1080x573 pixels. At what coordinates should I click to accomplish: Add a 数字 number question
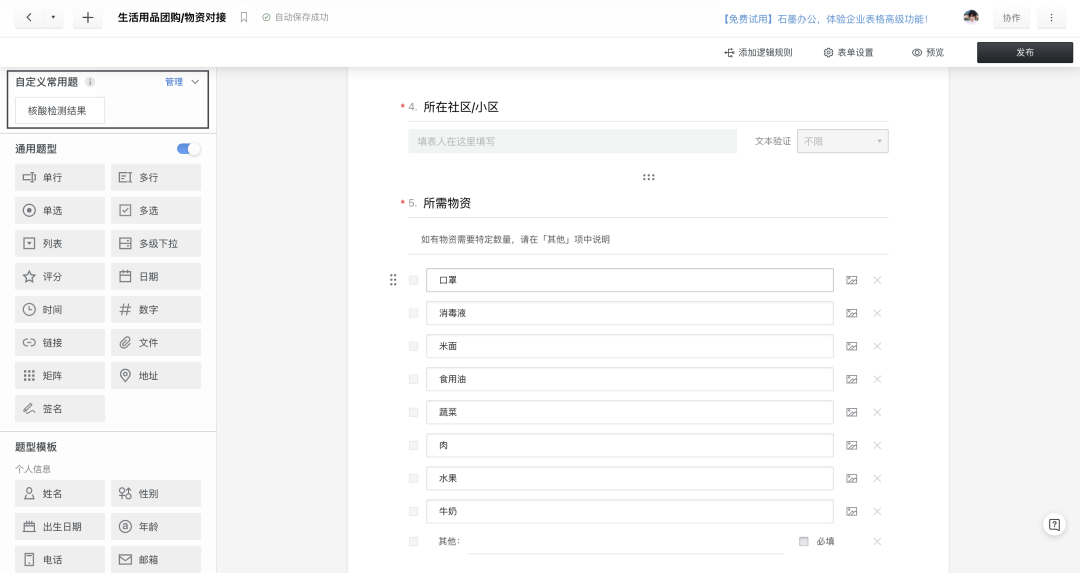point(156,309)
